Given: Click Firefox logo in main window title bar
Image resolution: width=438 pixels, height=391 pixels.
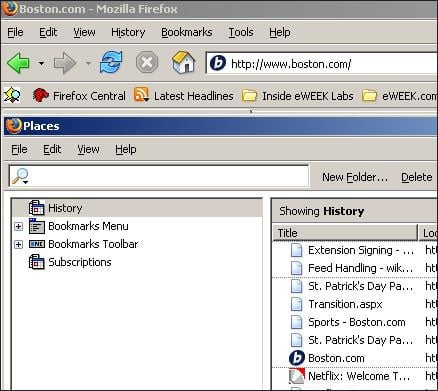Looking at the screenshot, I should [x=10, y=8].
